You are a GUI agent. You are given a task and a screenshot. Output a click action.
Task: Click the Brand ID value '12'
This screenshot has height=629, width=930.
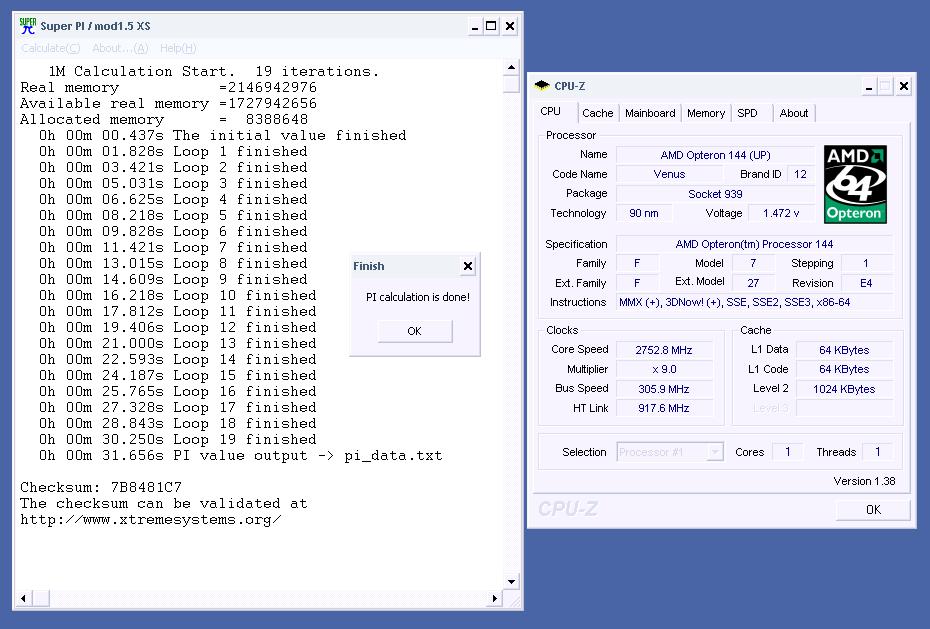point(800,174)
